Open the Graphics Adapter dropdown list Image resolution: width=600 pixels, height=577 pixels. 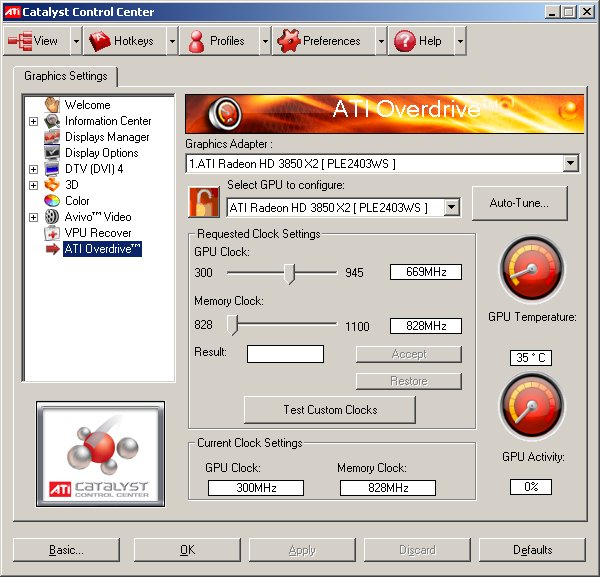[570, 163]
